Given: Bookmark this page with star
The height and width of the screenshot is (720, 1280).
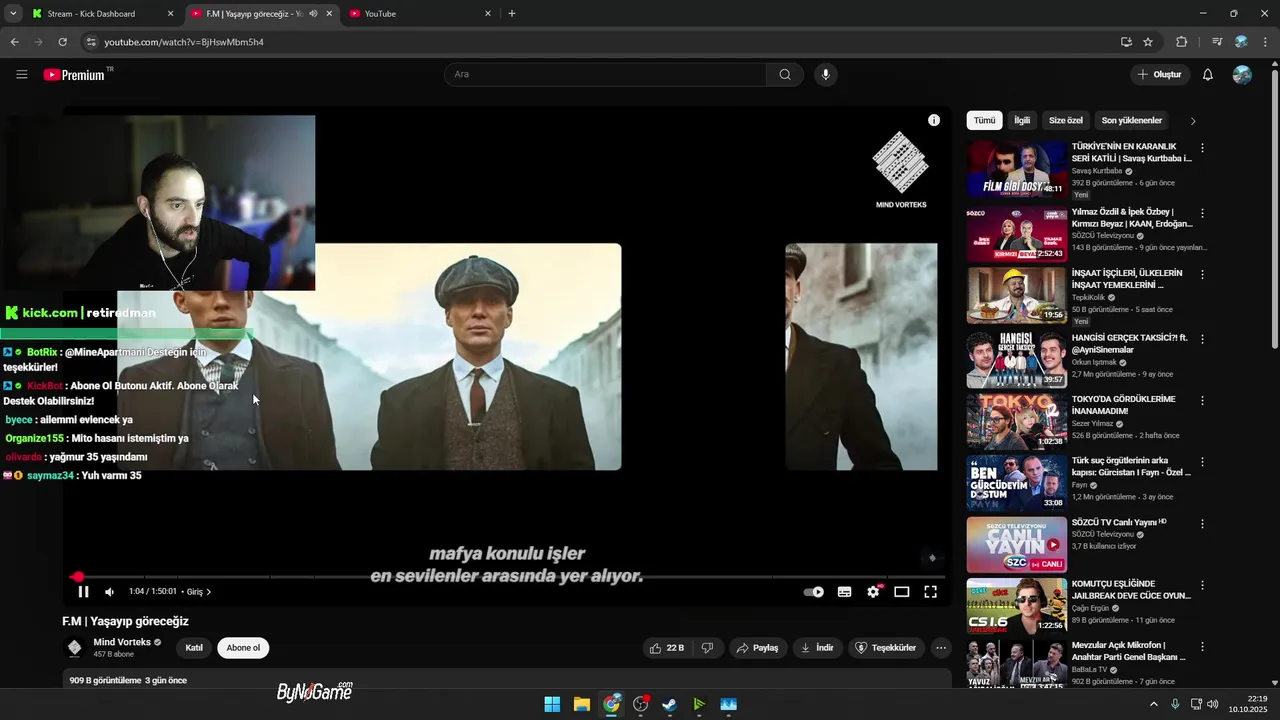Looking at the screenshot, I should [1148, 42].
